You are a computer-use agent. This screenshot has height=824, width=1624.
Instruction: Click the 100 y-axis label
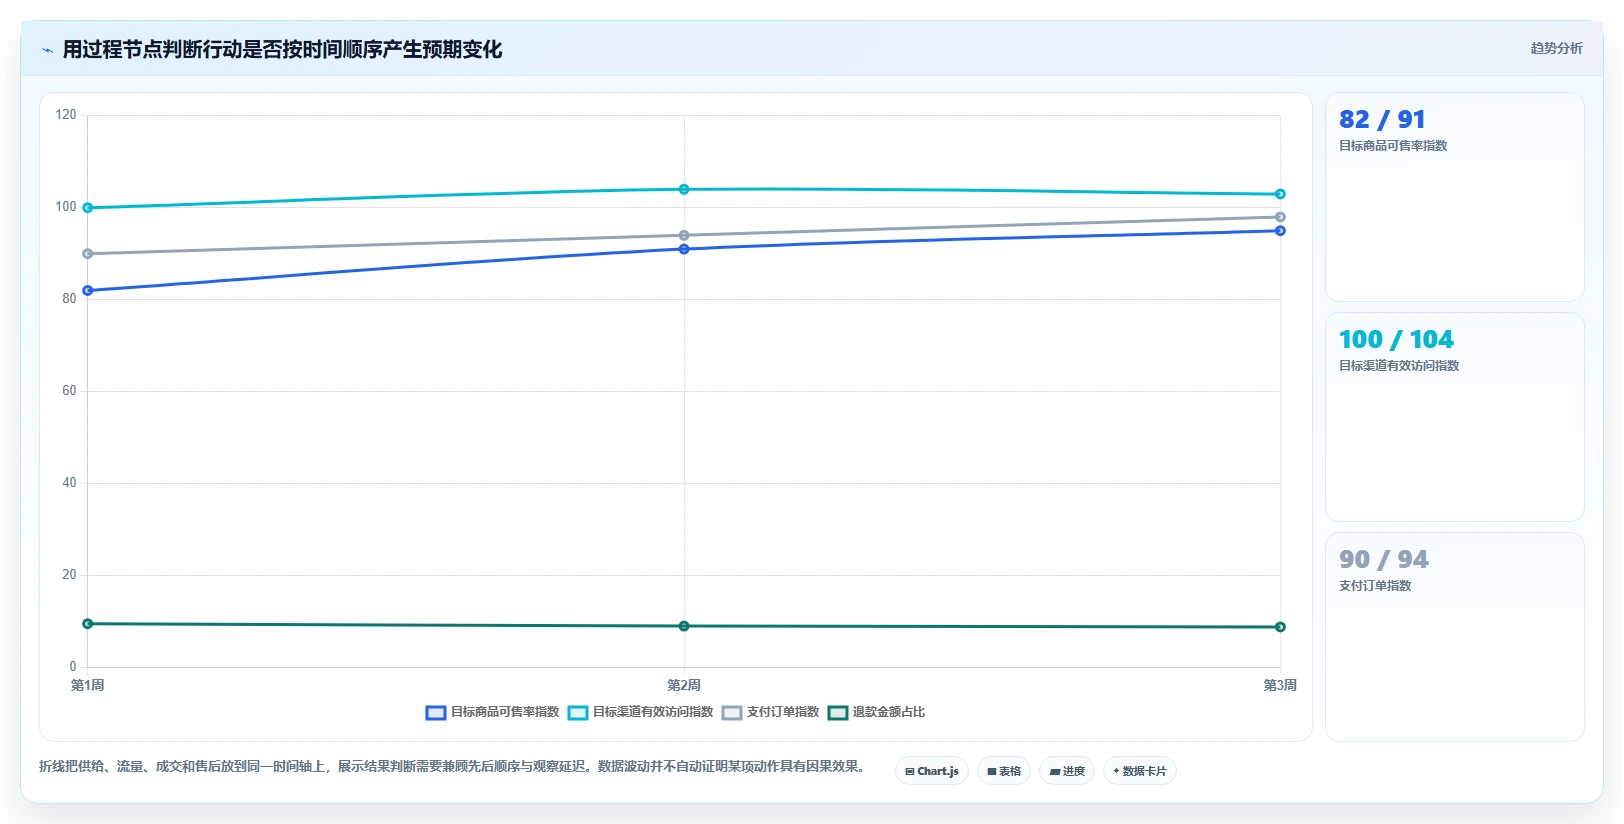[66, 207]
